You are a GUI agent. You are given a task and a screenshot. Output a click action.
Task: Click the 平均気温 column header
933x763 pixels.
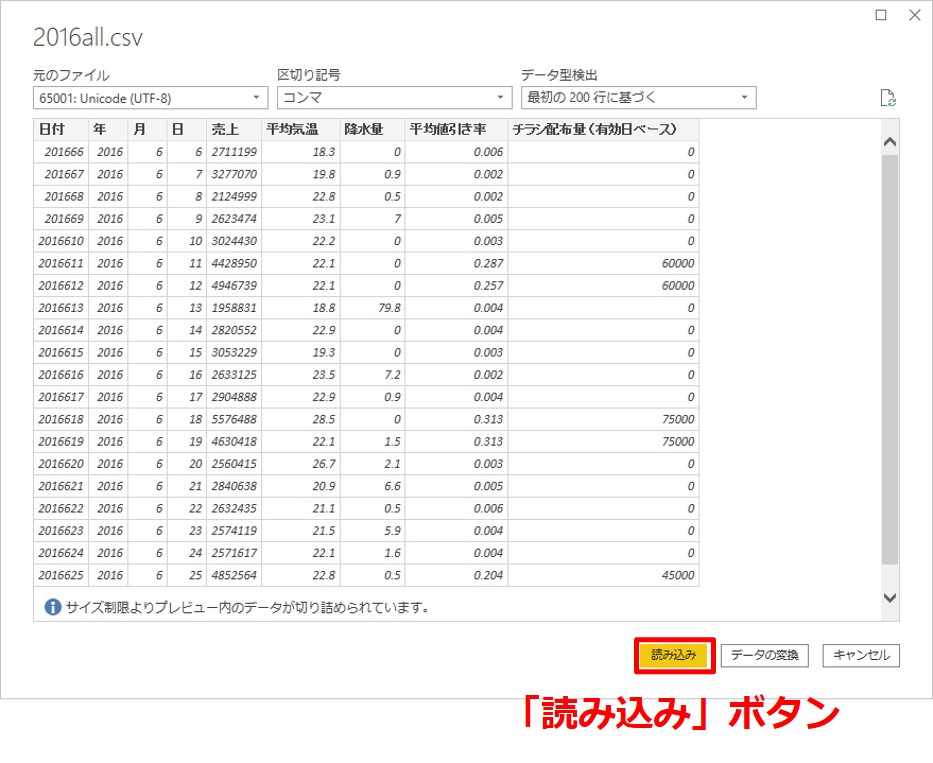tap(301, 130)
